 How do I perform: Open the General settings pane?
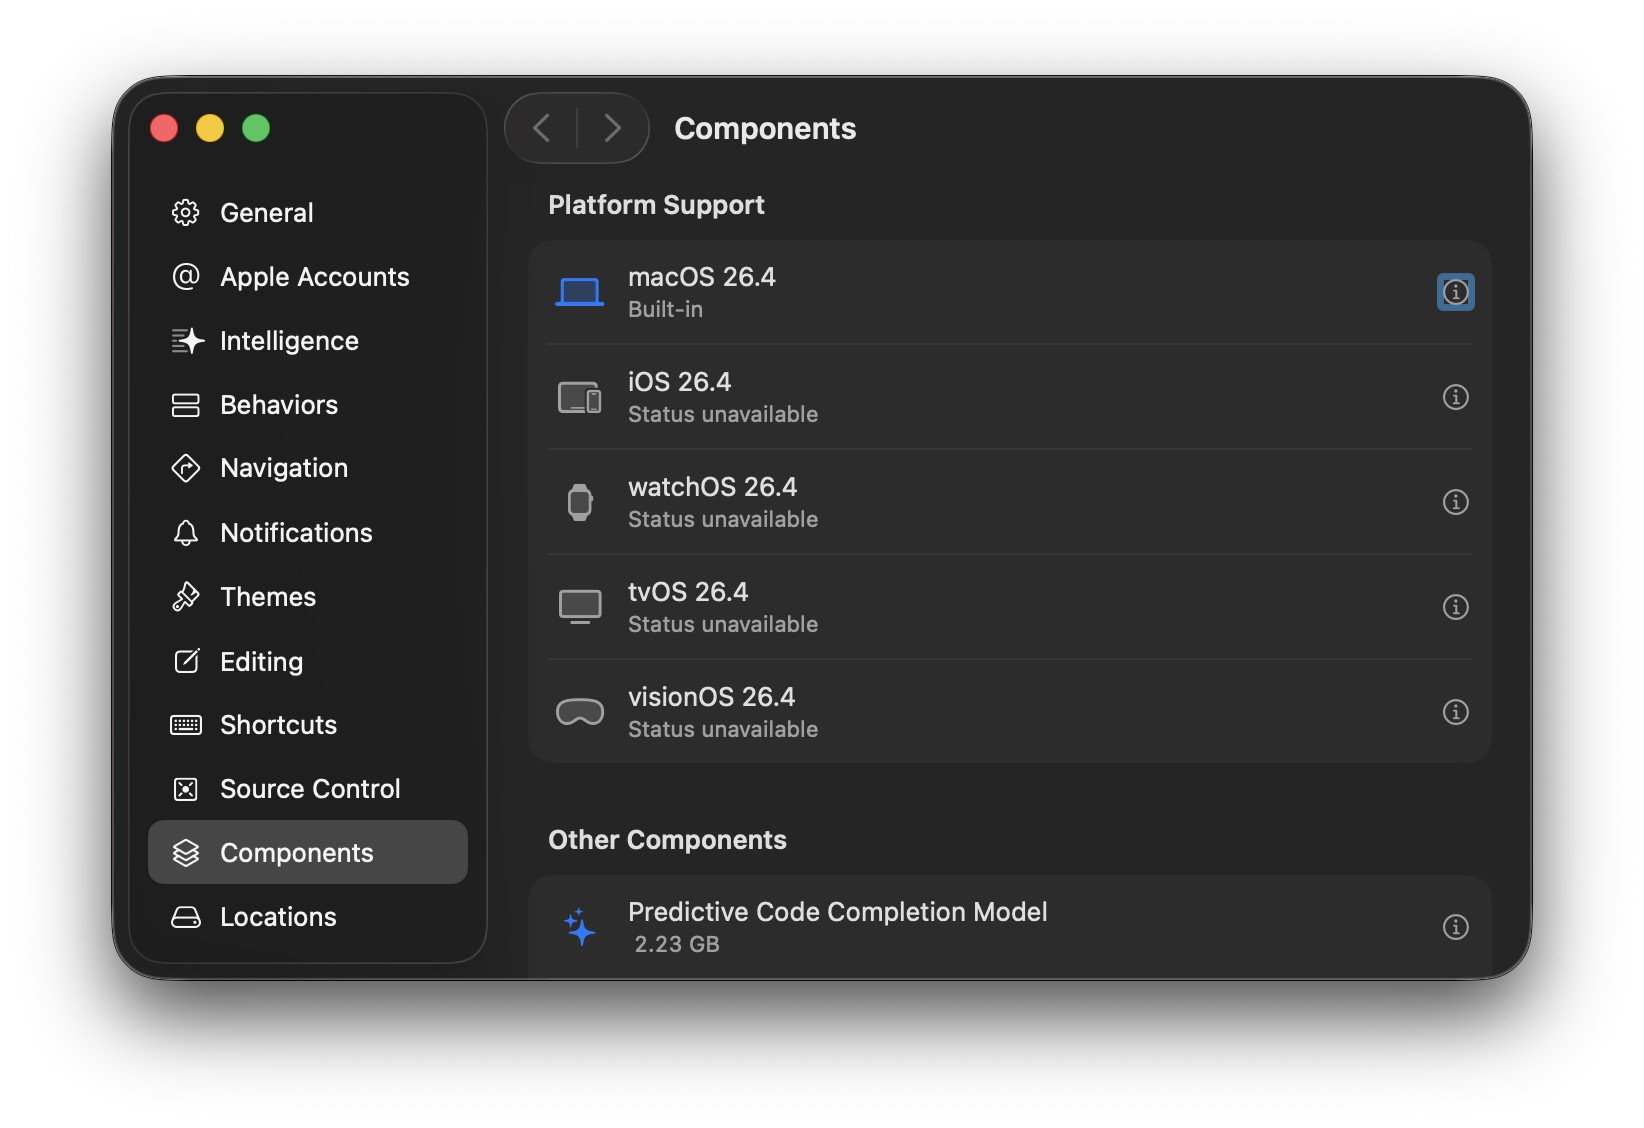pos(308,212)
